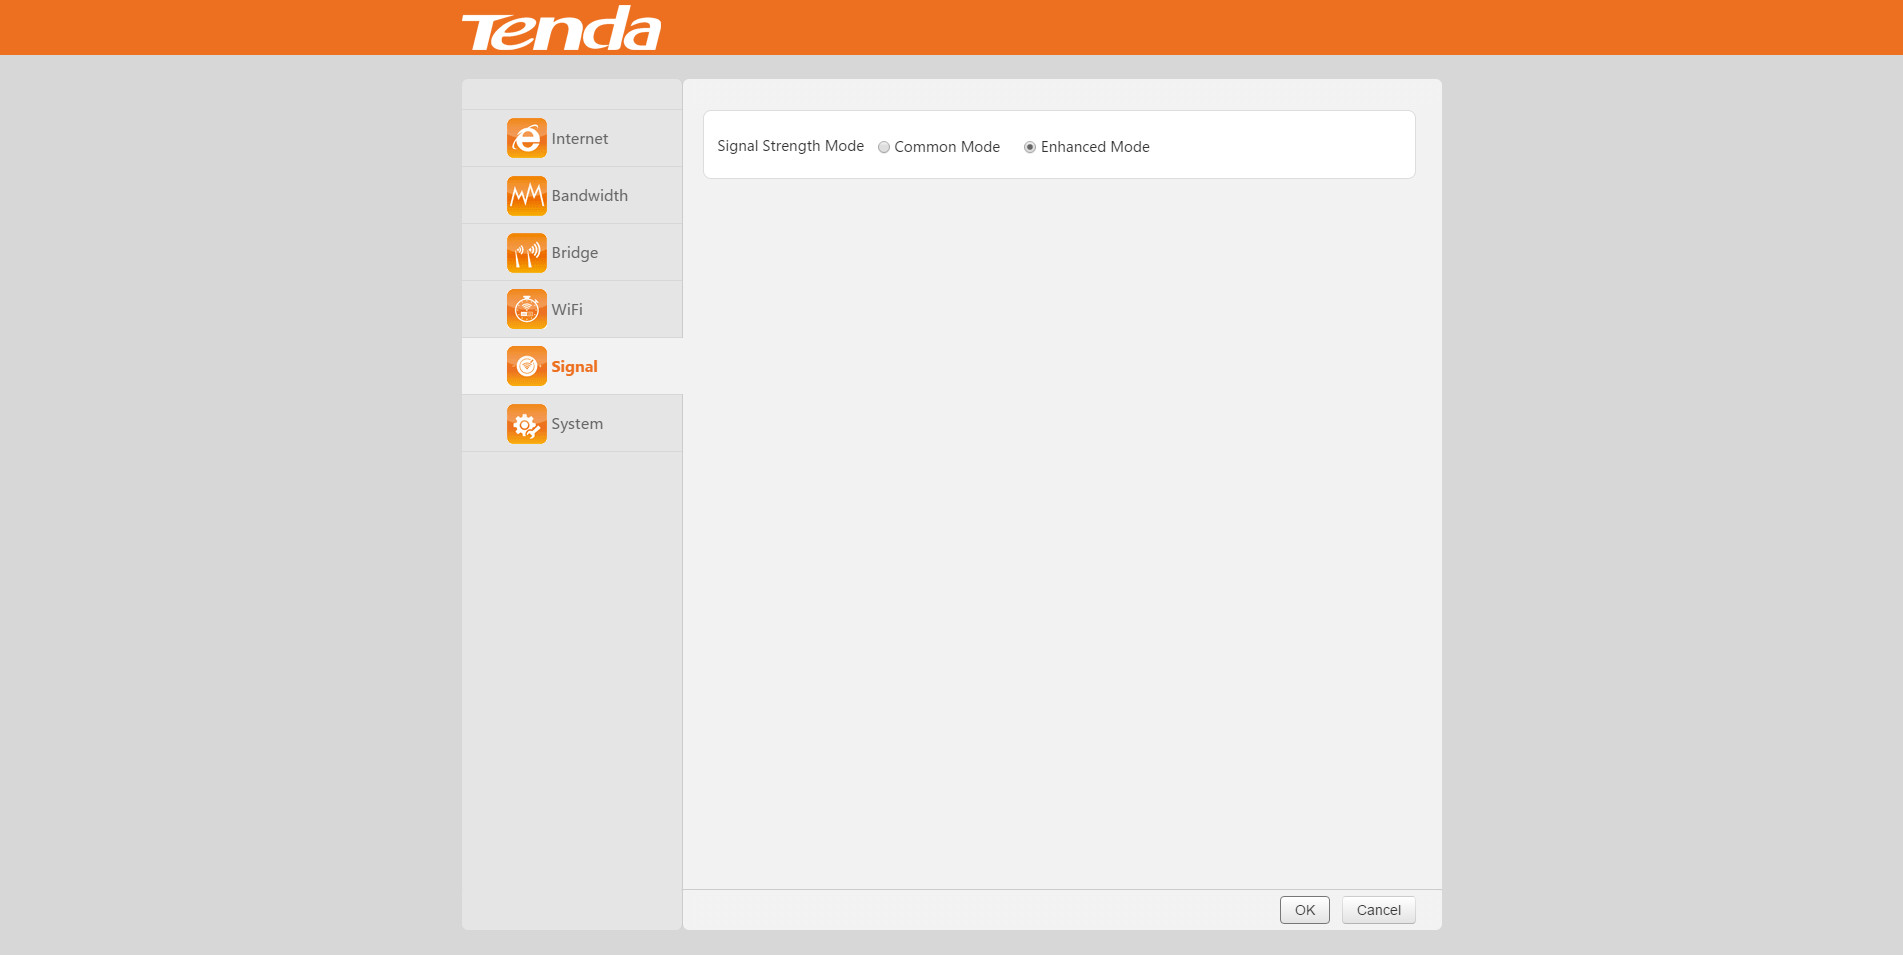This screenshot has width=1903, height=955.
Task: Click the System gear icon
Action: 527,423
